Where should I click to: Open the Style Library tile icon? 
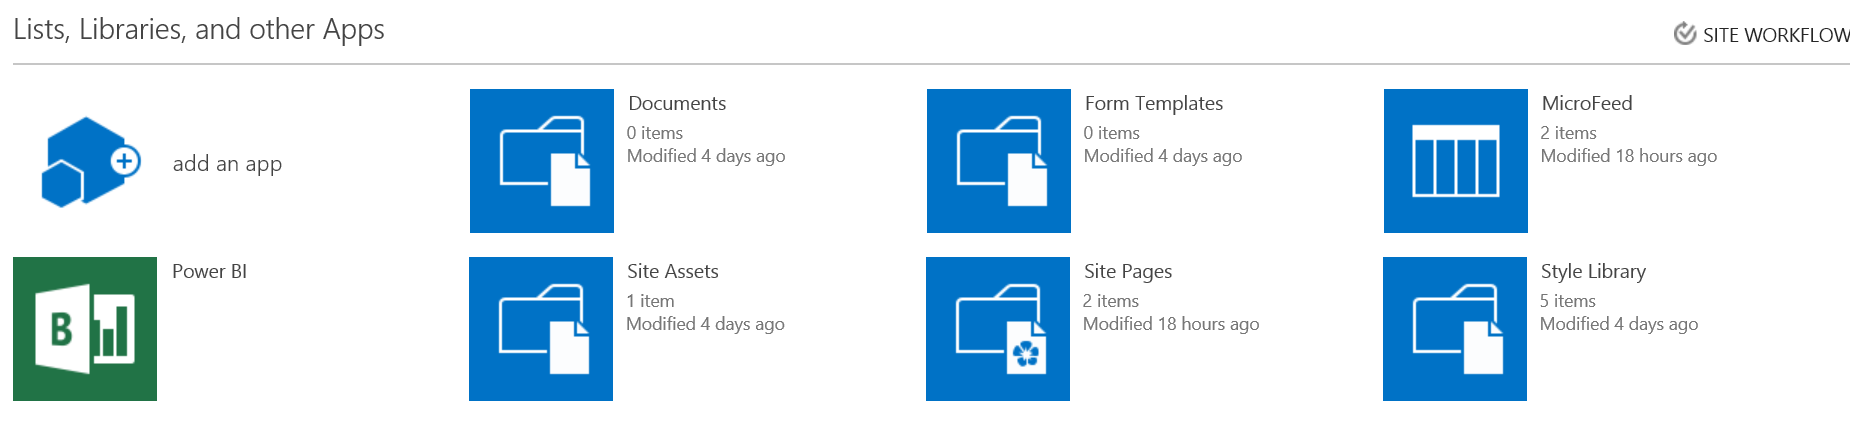click(x=1455, y=329)
